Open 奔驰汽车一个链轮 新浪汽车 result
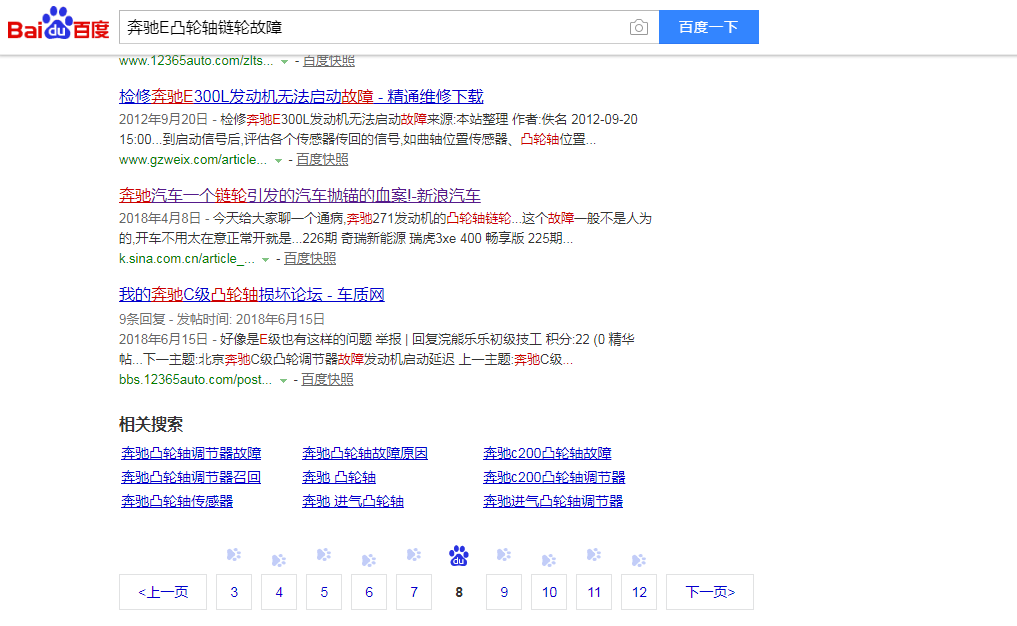This screenshot has width=1017, height=626. coord(300,195)
